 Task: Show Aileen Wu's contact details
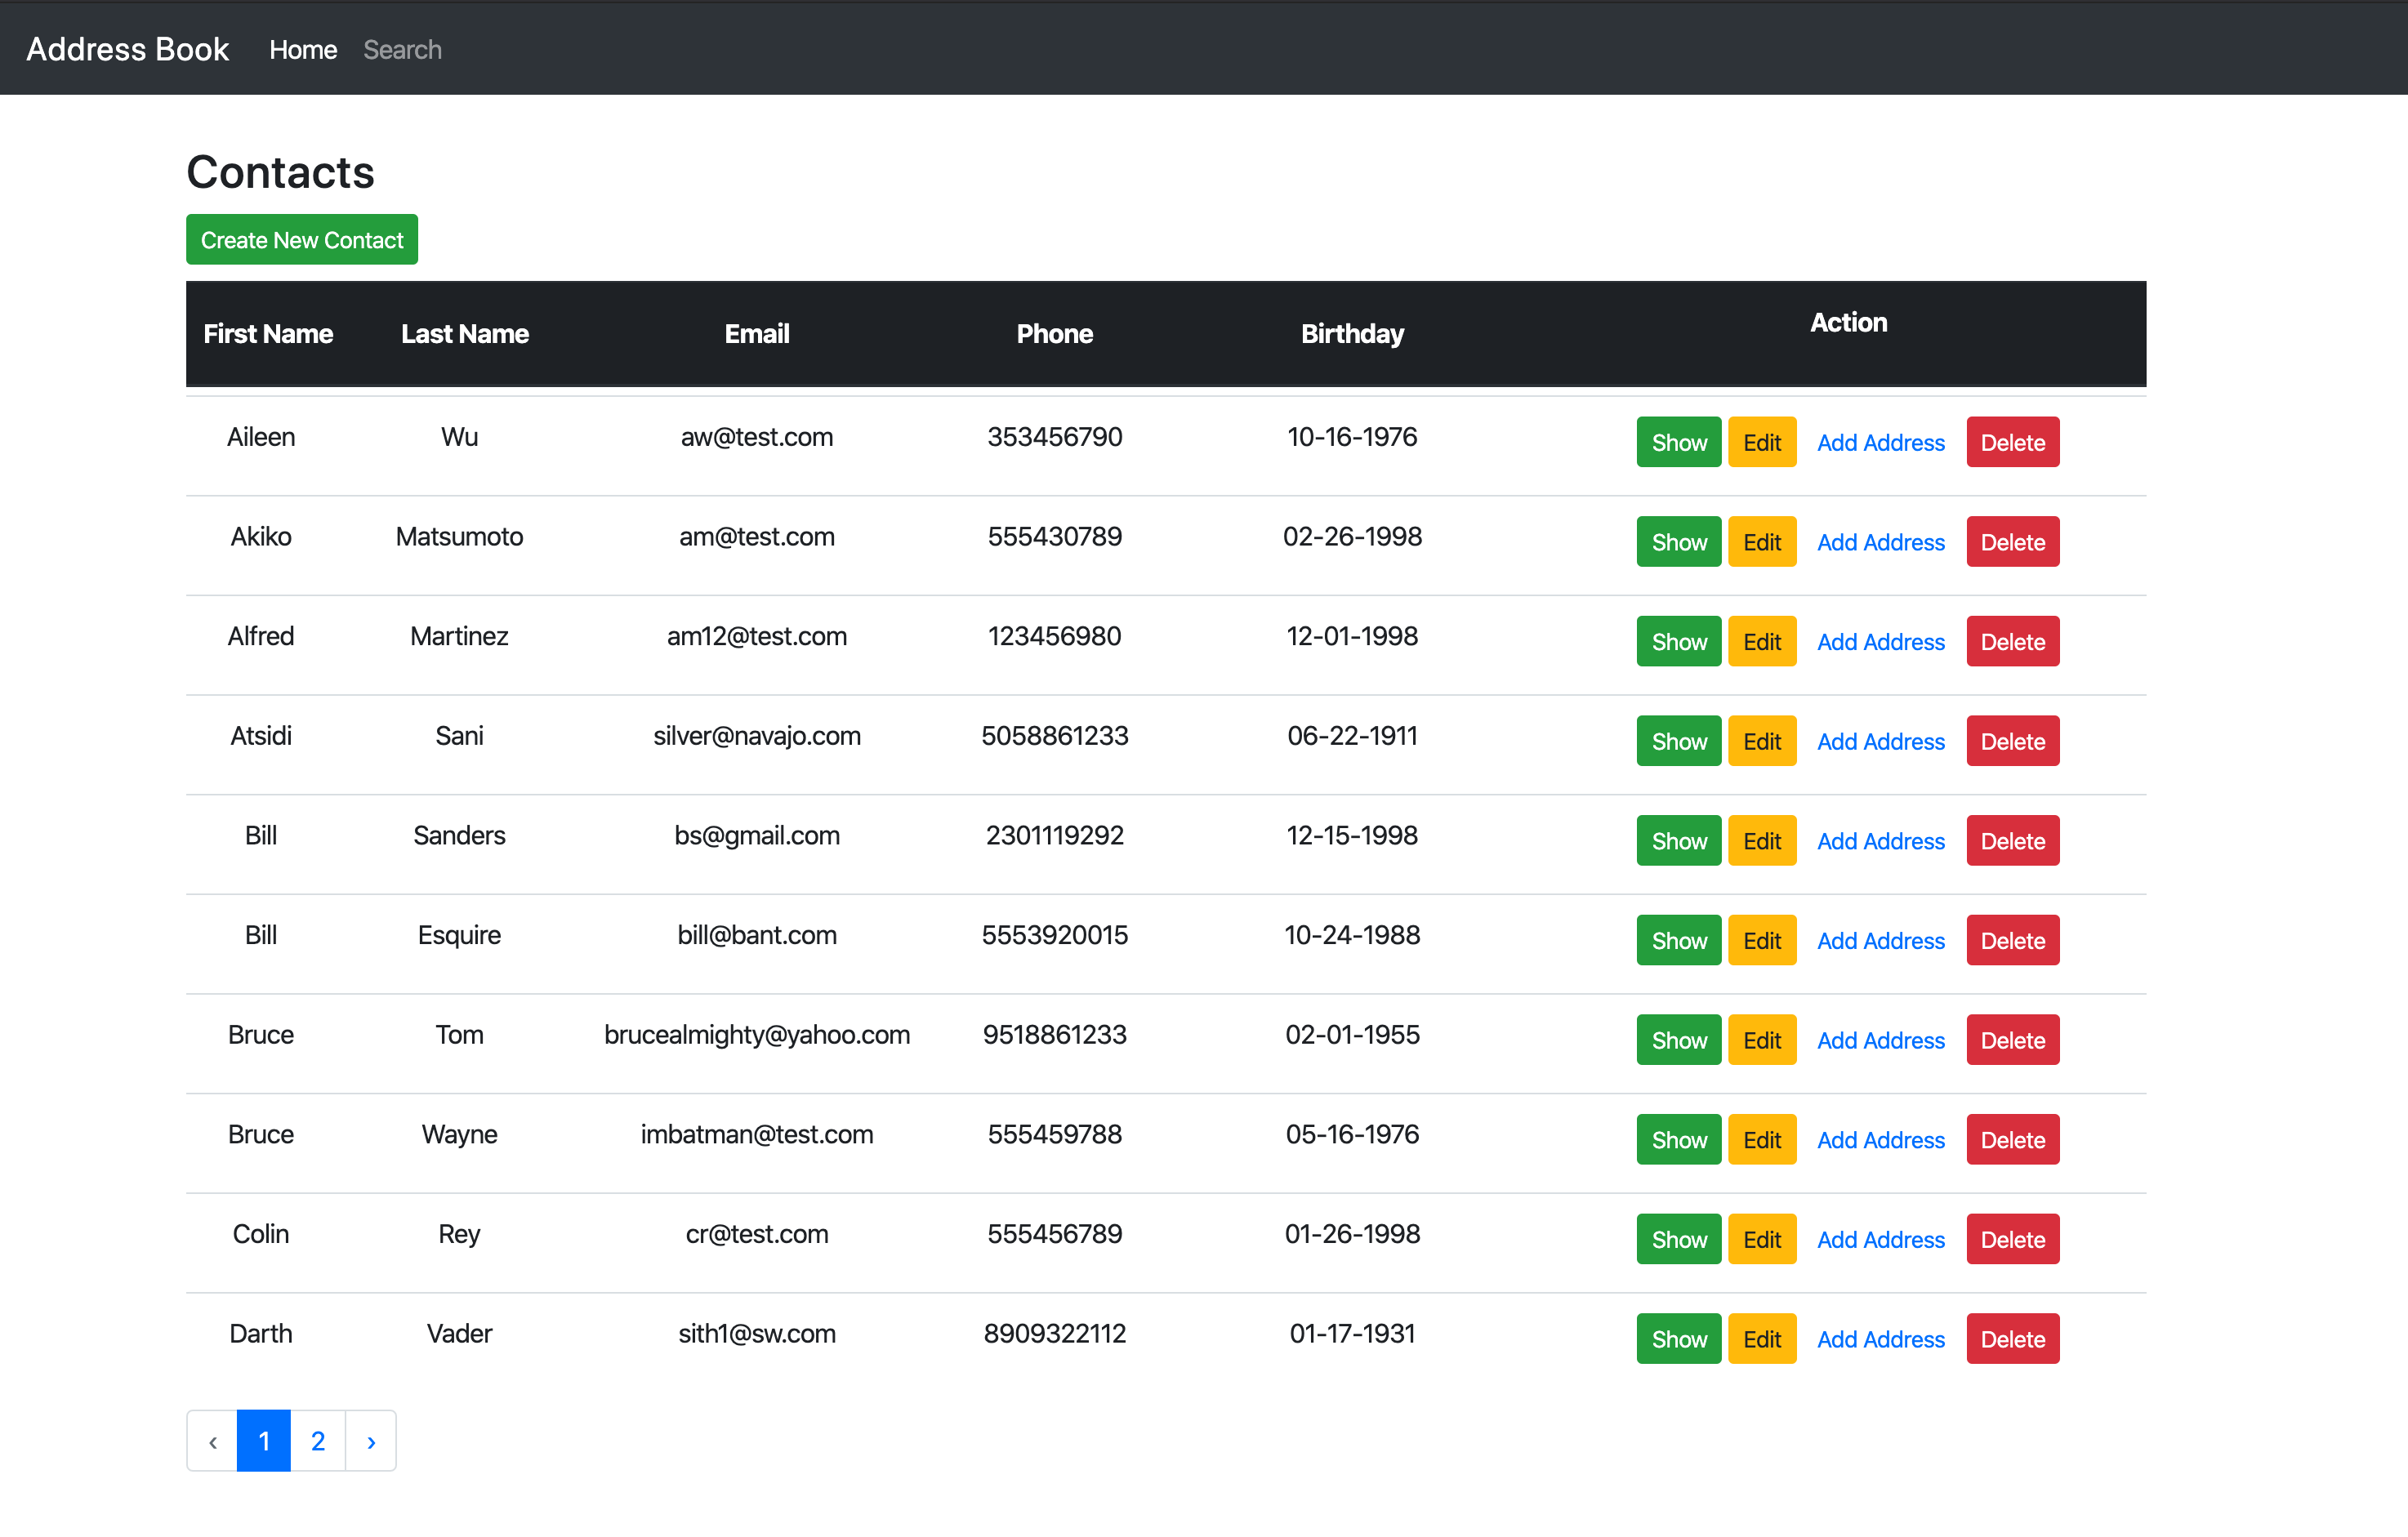click(1679, 442)
